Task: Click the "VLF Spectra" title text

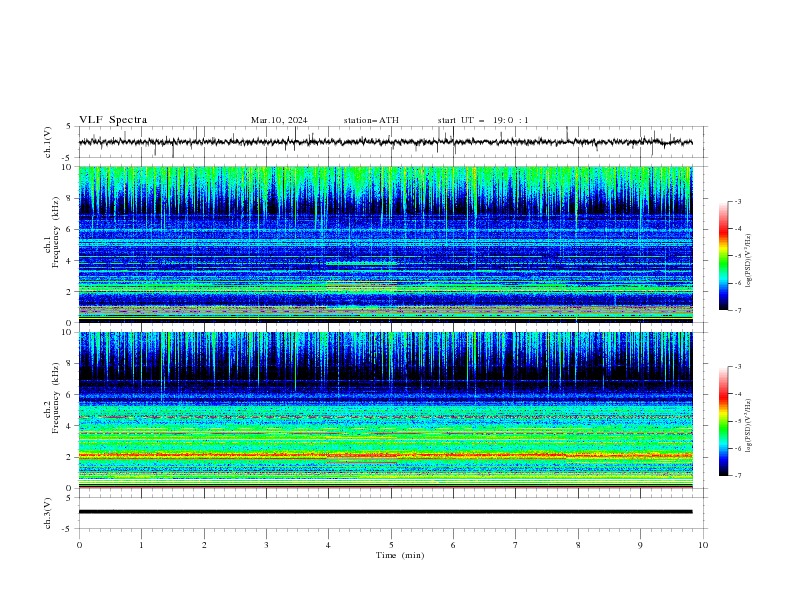Action: pyautogui.click(x=113, y=120)
